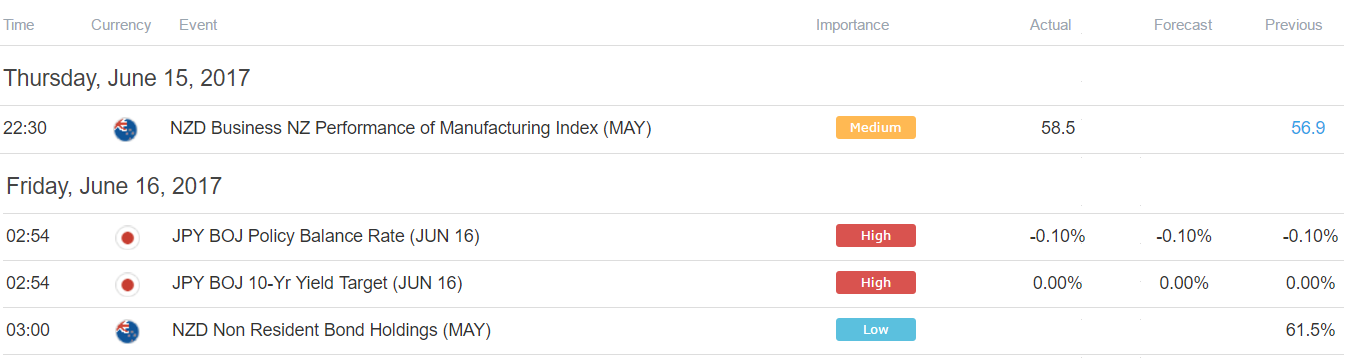Select the Low importance badge
The width and height of the screenshot is (1349, 360).
coord(875,330)
